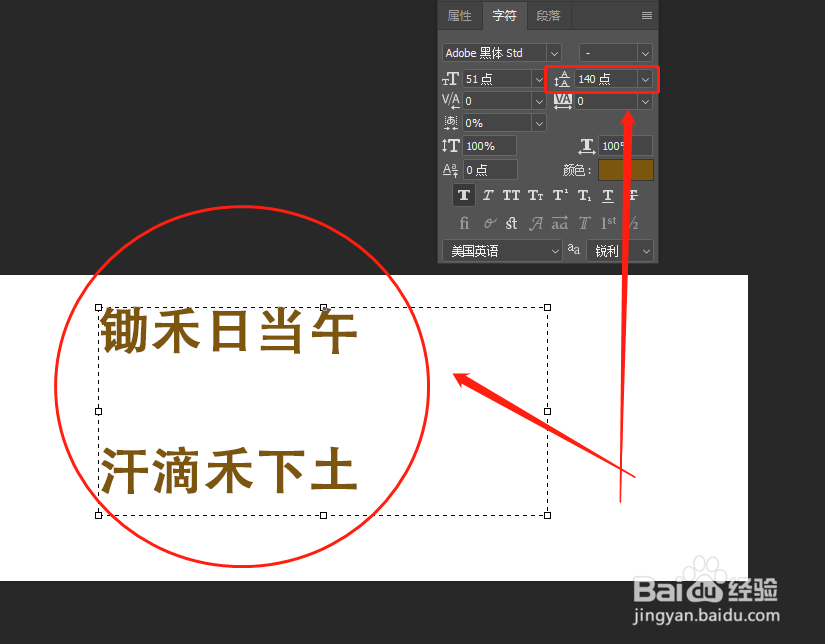Toggle Faux Italic style

(488, 196)
